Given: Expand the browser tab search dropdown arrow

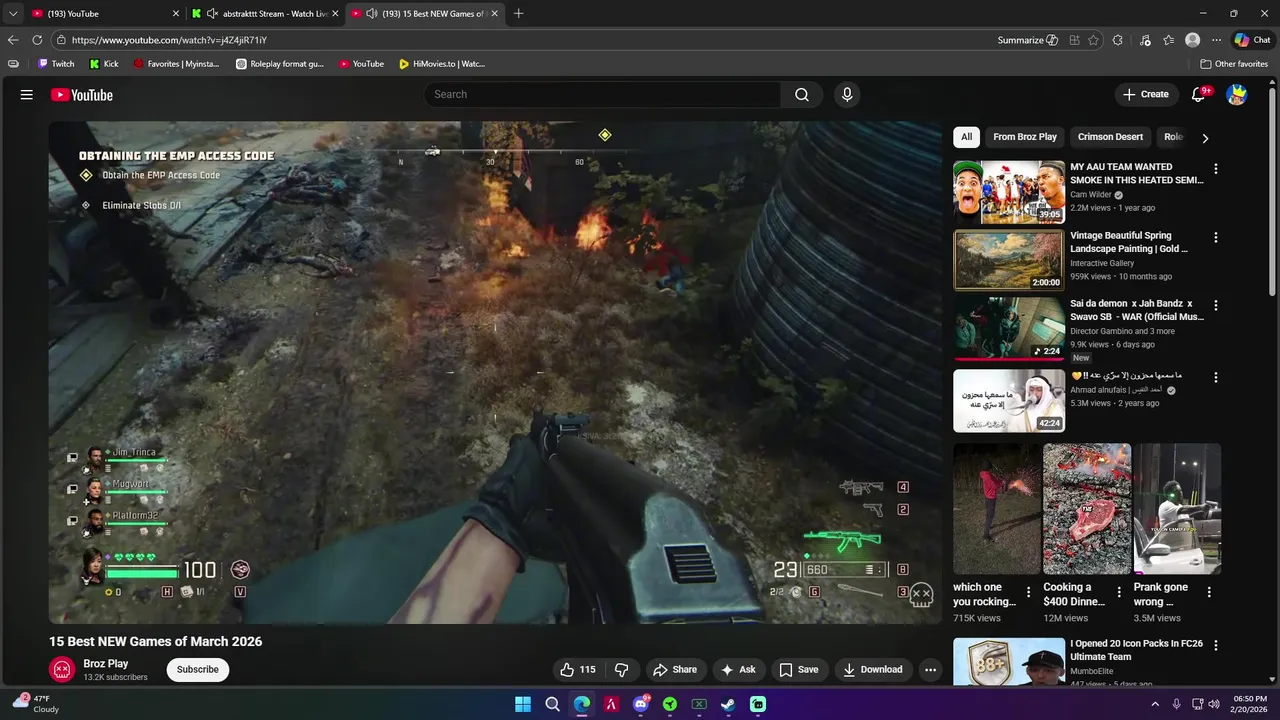Looking at the screenshot, I should click(x=13, y=14).
